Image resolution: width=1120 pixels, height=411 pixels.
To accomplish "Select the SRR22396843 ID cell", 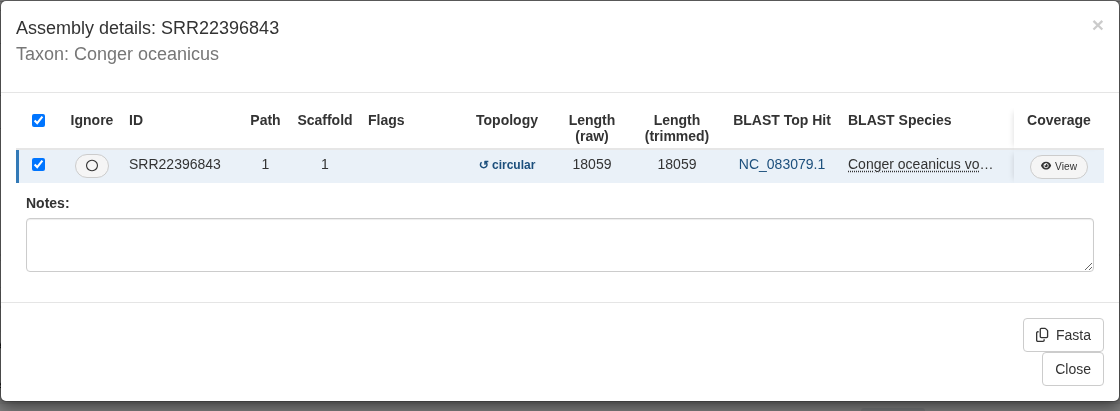I will coord(175,164).
